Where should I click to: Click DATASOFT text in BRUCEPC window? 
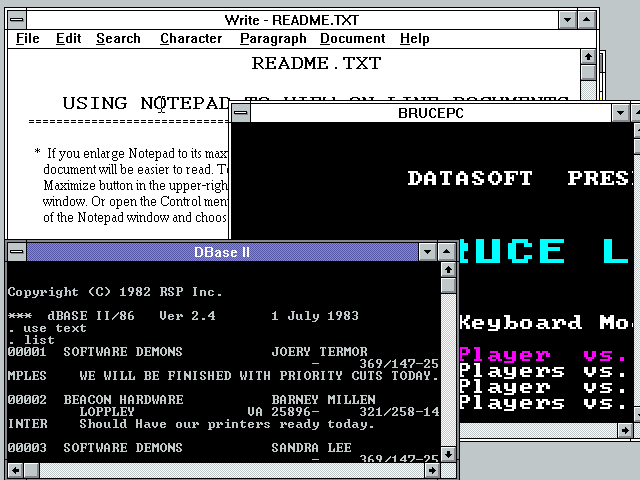tap(470, 178)
